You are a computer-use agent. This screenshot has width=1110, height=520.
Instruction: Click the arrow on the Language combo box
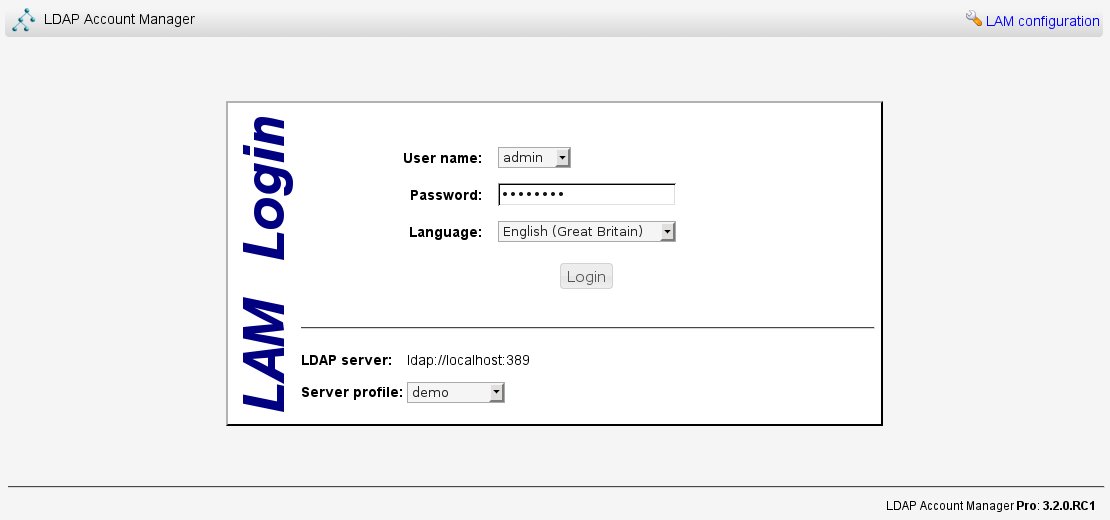pyautogui.click(x=668, y=232)
